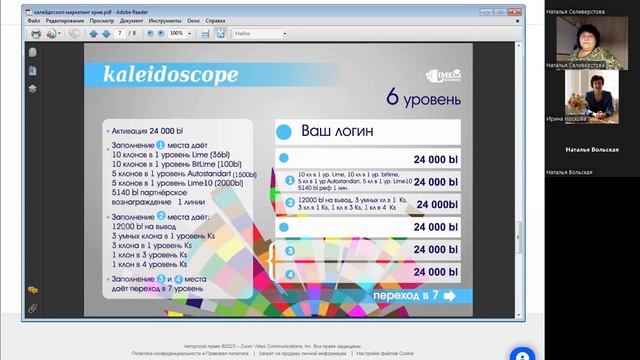
Task: Go to previous page with up arrow
Action: point(93,33)
